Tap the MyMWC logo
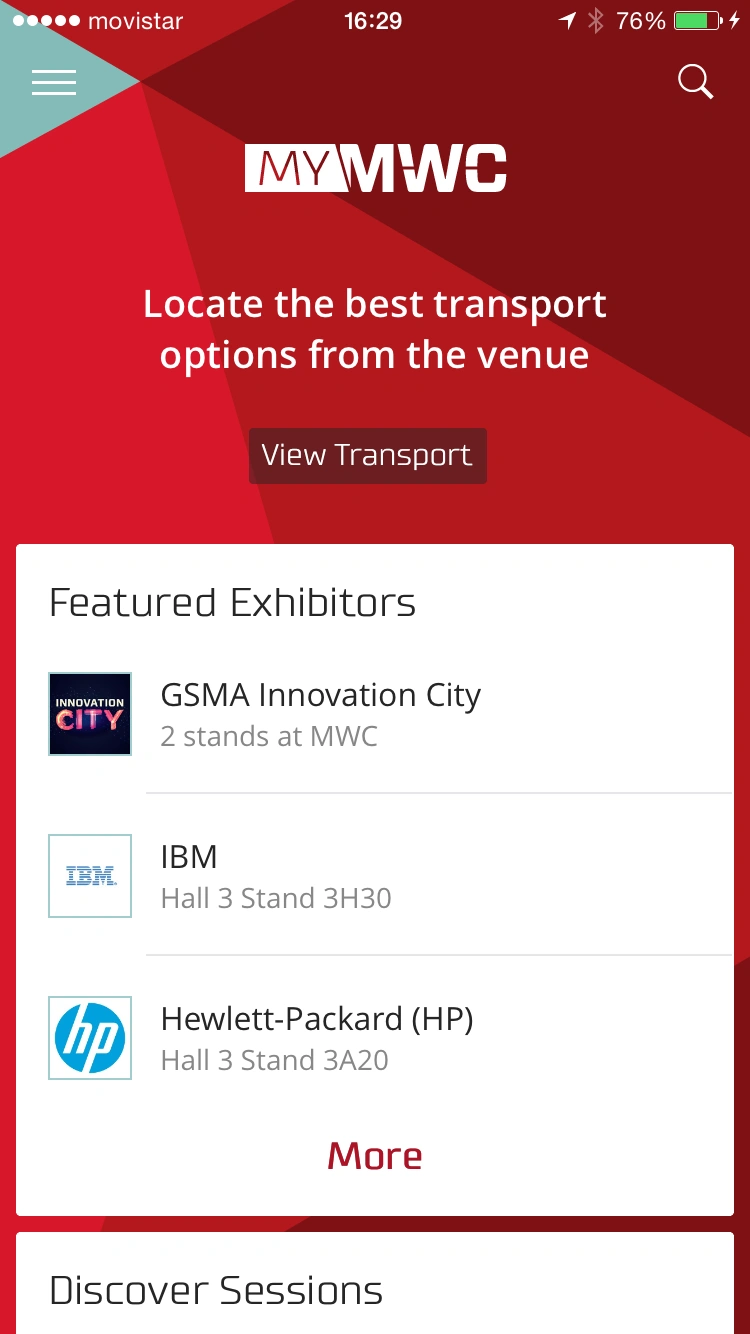 point(376,168)
